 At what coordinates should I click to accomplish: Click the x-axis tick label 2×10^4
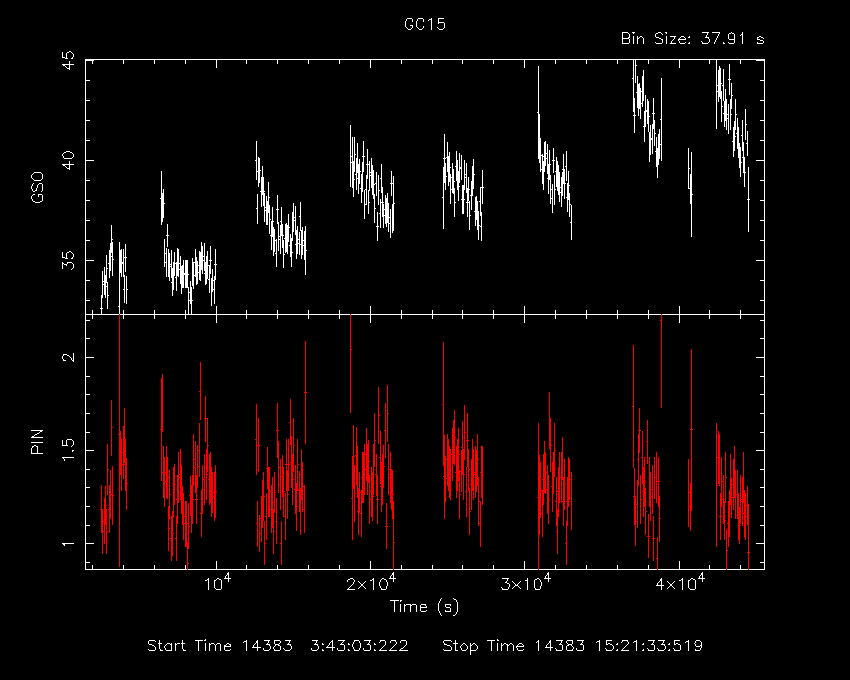click(x=371, y=583)
